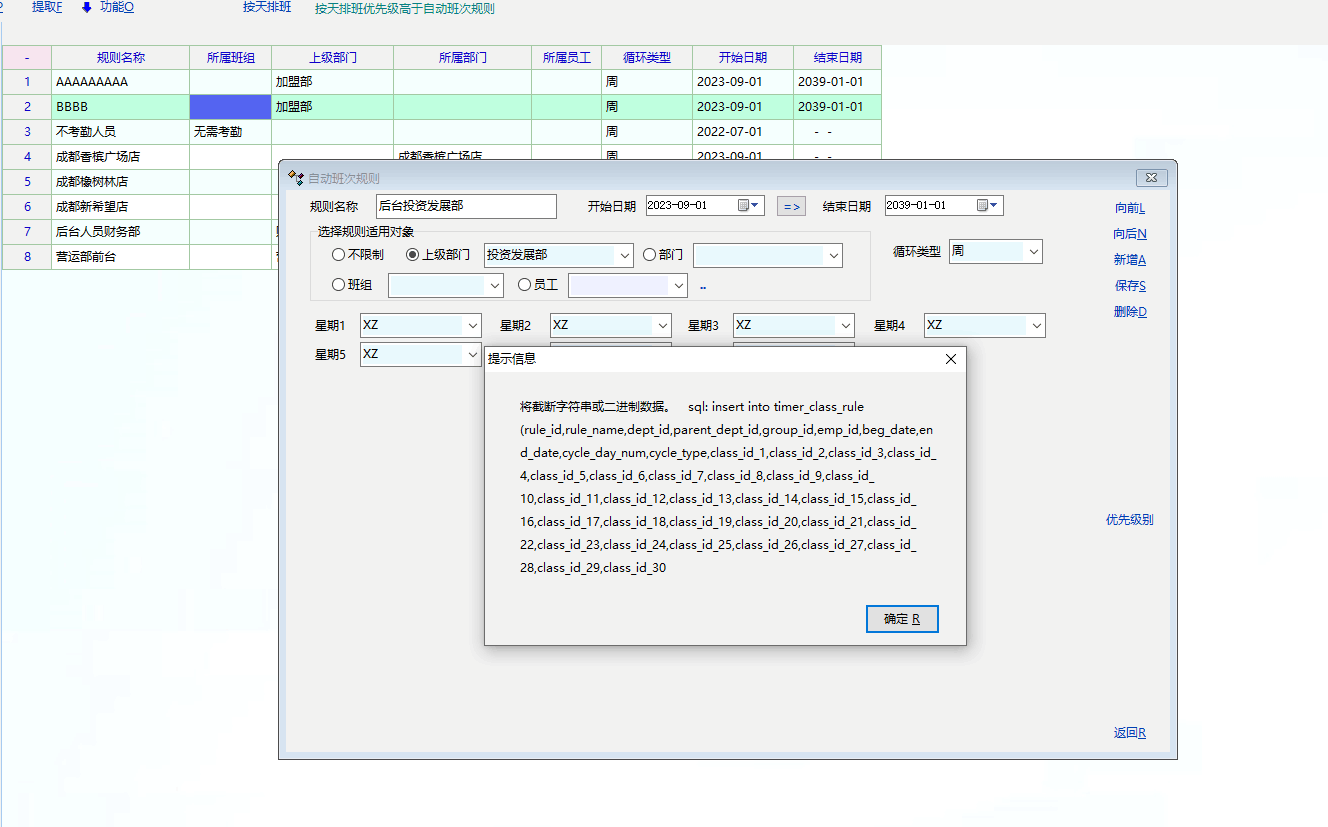Open the 开始日期 calendar picker icon
Screen dimensions: 1328x827
(744, 205)
